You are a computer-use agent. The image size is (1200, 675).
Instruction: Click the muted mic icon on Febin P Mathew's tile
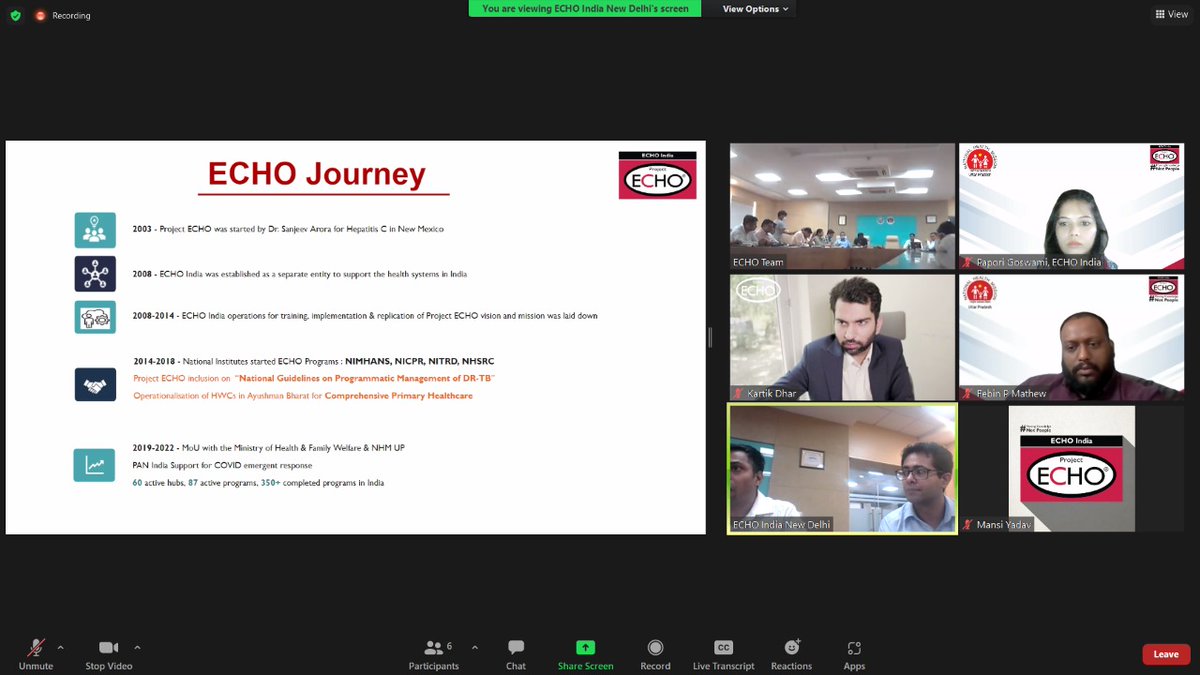(x=968, y=394)
